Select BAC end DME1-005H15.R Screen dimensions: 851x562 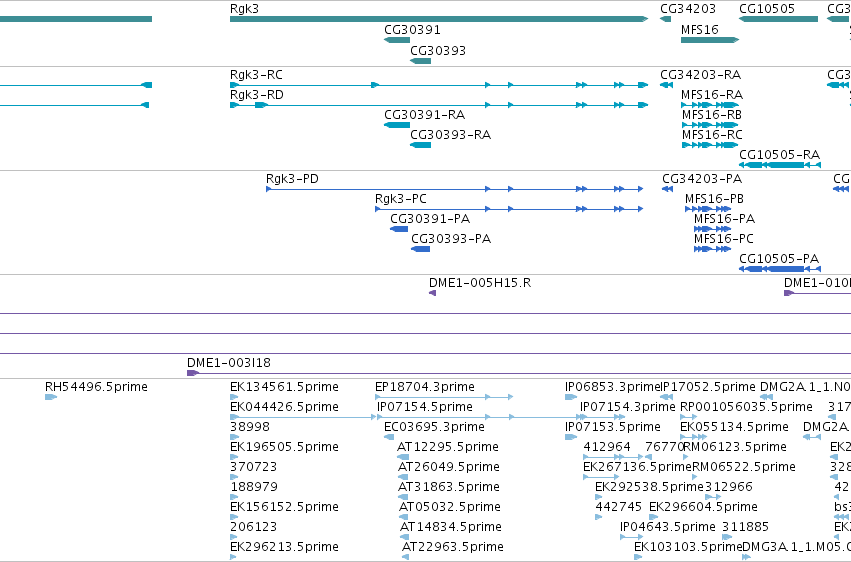433,293
